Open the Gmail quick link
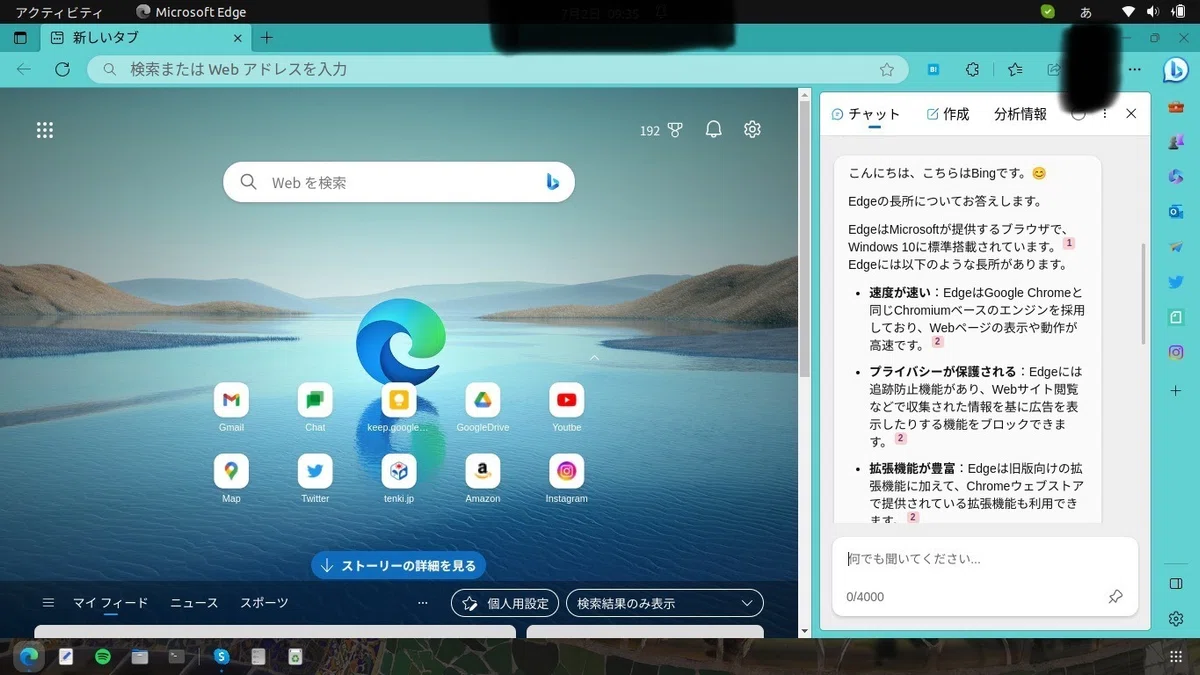Viewport: 1200px width, 675px height. (231, 400)
